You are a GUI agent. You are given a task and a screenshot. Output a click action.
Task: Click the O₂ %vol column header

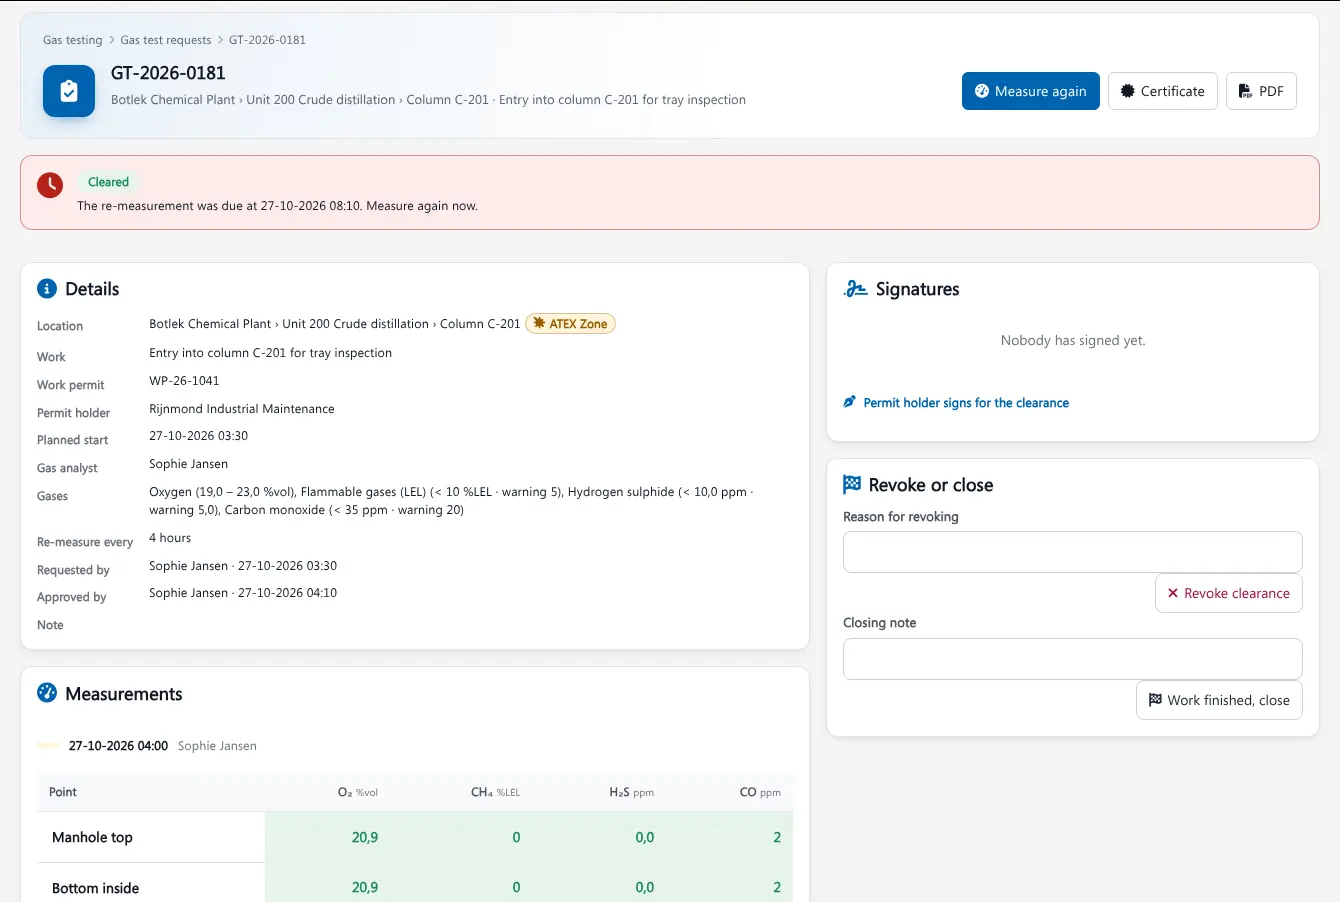(358, 792)
